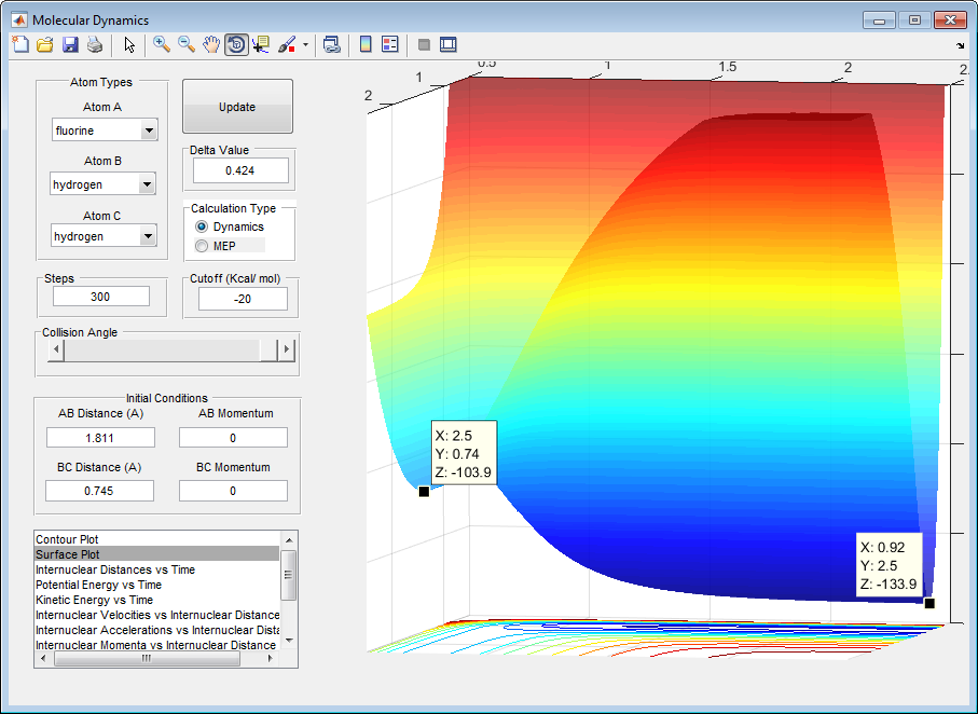This screenshot has width=978, height=714.
Task: Select the Zoom In magnifier tool
Action: click(x=161, y=44)
